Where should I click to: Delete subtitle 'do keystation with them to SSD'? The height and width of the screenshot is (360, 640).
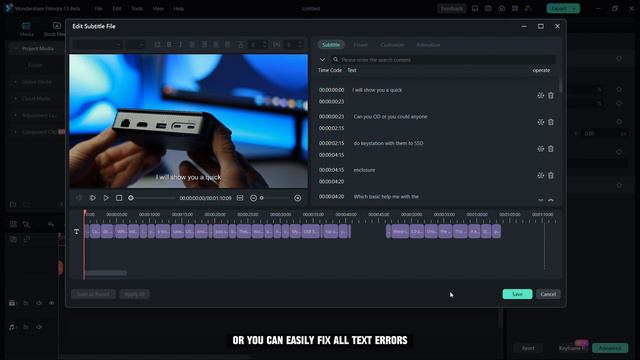551,149
